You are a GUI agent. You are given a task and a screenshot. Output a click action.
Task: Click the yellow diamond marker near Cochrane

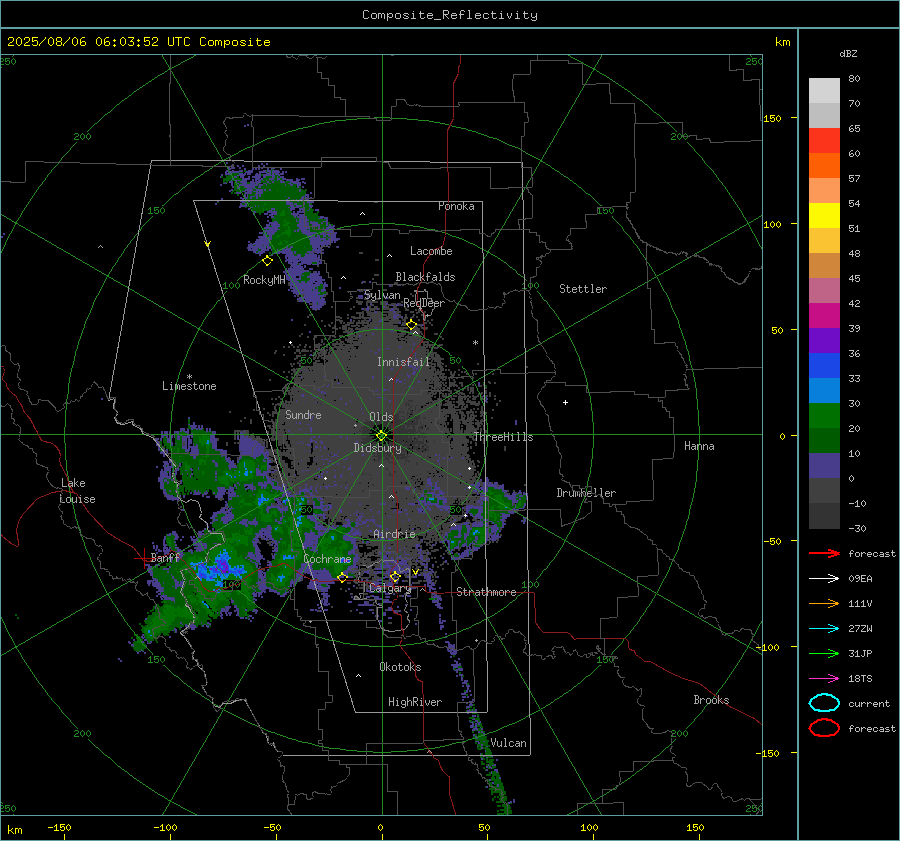tap(342, 577)
